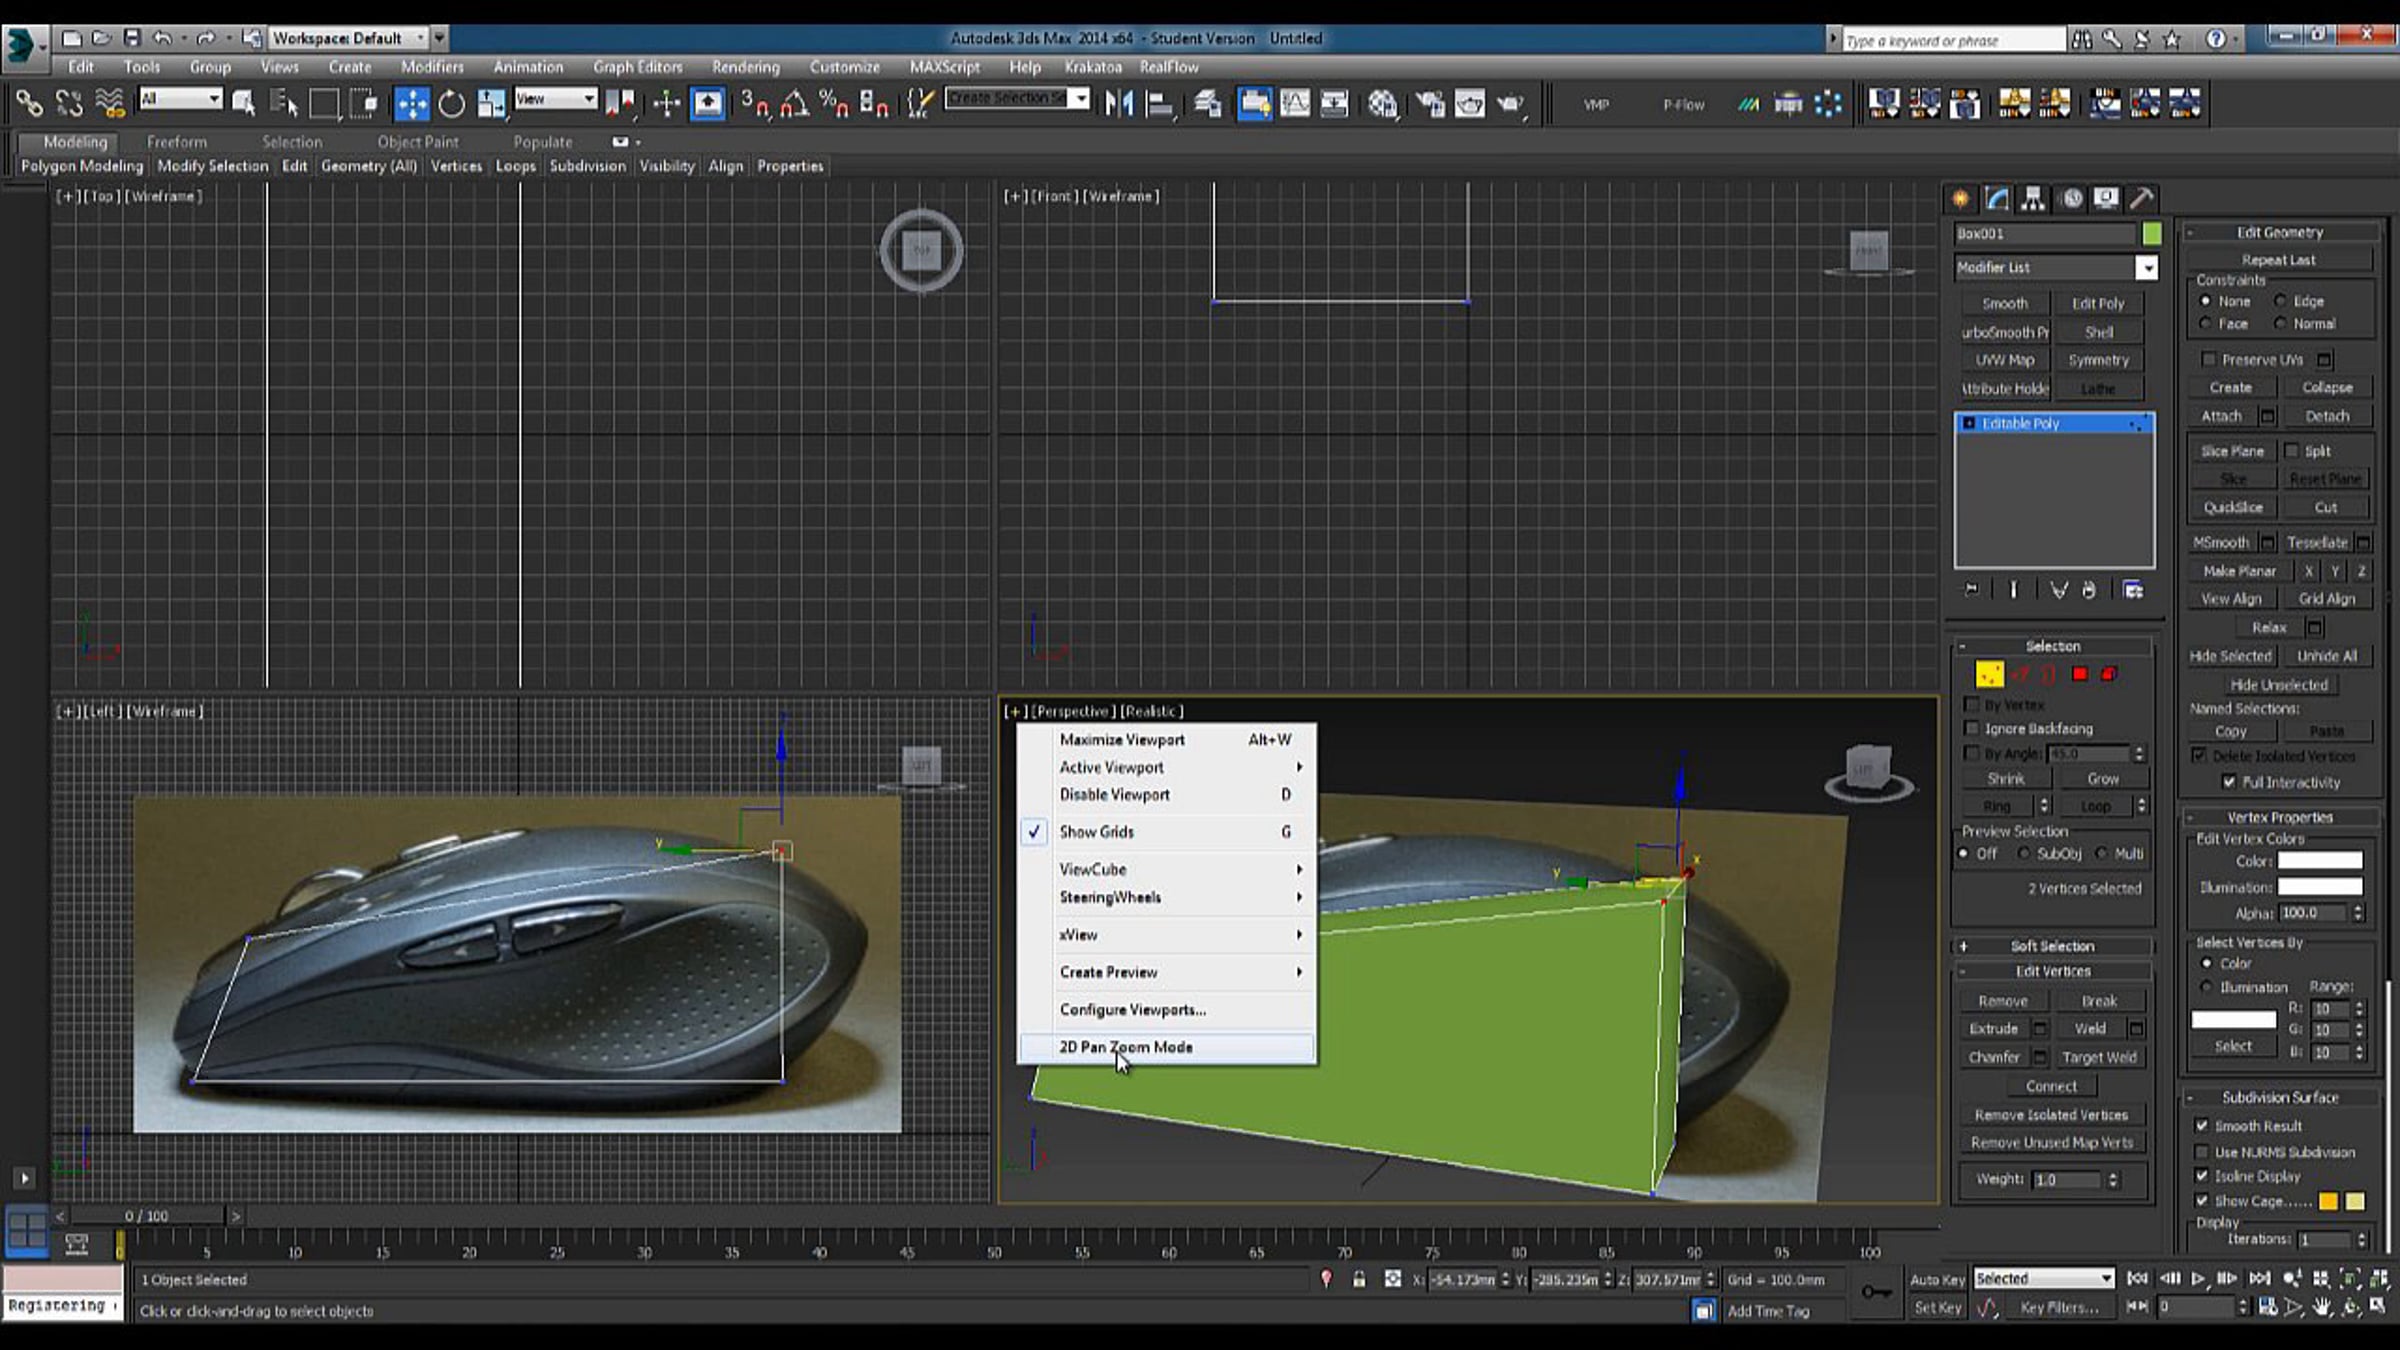Image resolution: width=2400 pixels, height=1350 pixels.
Task: Enable the Preserve UVs checkbox
Action: [2209, 359]
